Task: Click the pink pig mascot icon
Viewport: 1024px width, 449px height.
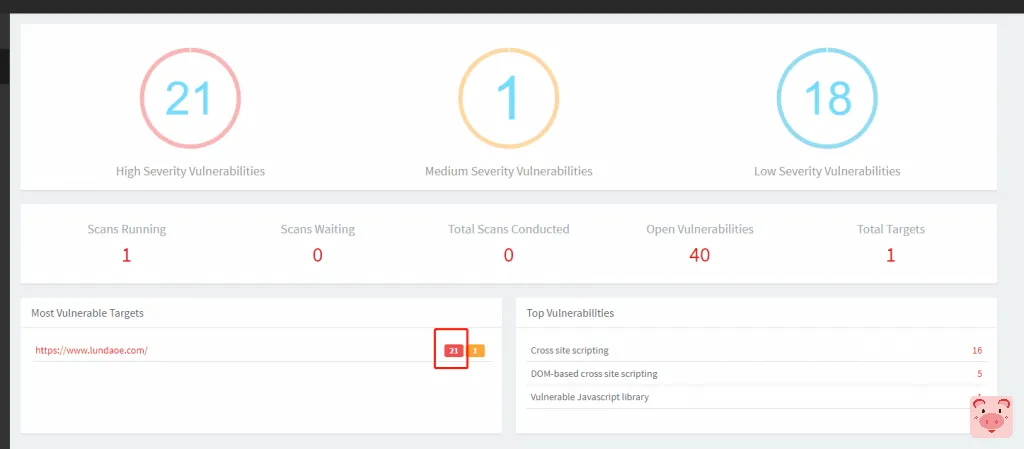Action: click(x=991, y=417)
